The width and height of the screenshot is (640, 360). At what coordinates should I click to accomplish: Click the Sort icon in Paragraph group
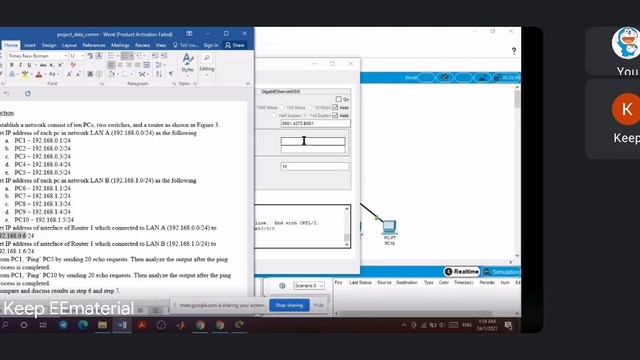click(x=159, y=74)
